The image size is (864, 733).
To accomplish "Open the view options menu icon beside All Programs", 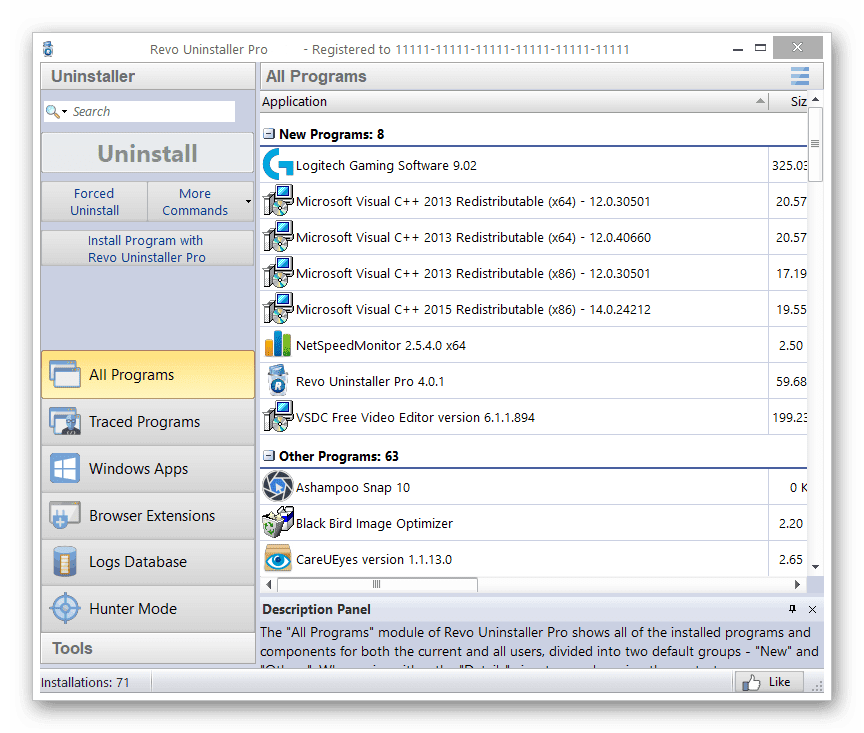I will 800,76.
